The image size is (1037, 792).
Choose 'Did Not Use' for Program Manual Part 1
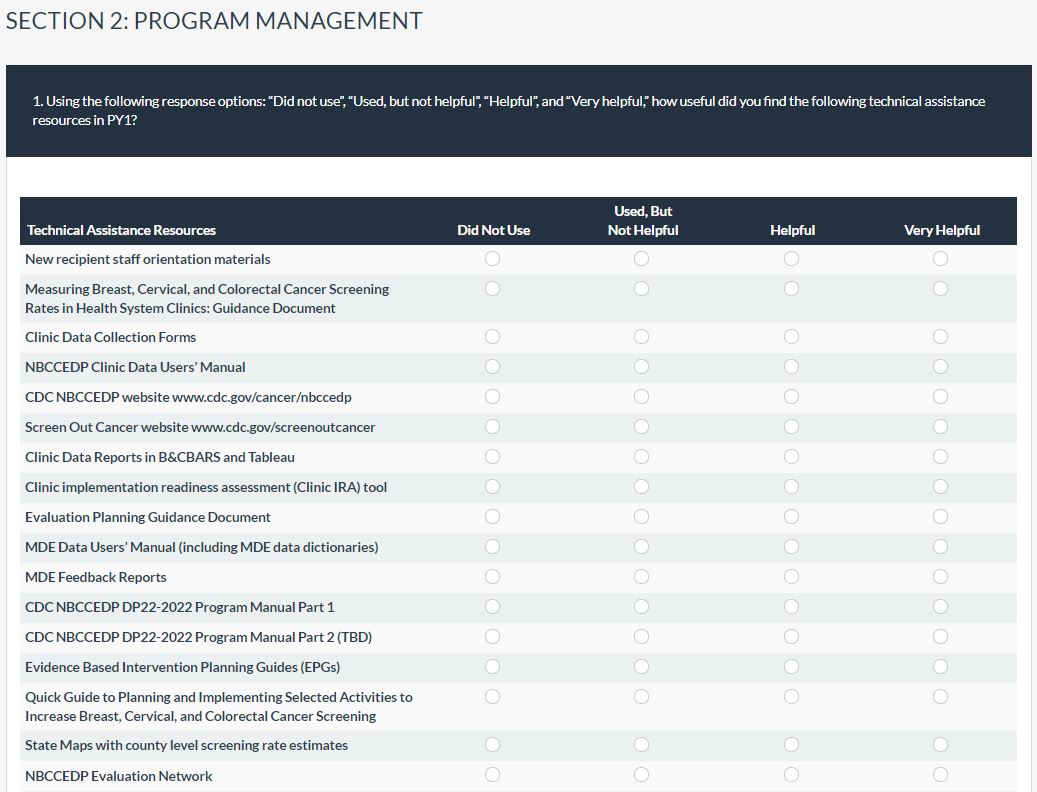point(492,607)
